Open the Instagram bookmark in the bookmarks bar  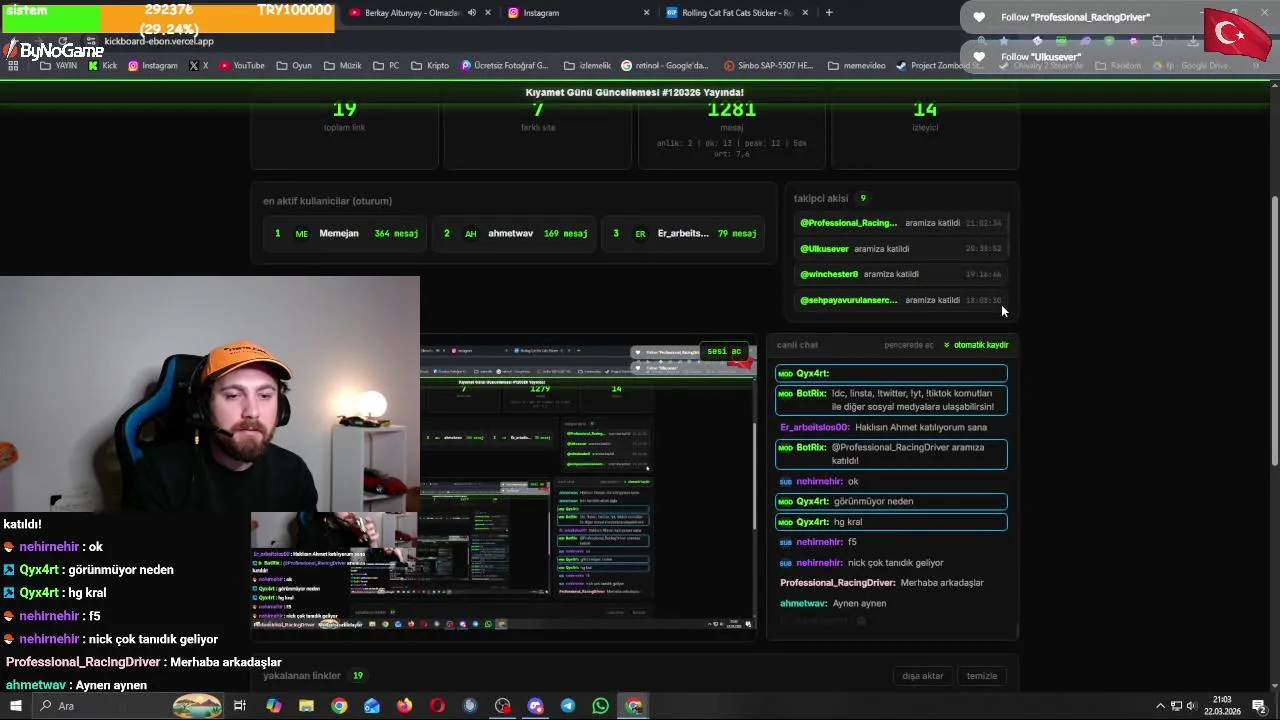(x=152, y=66)
